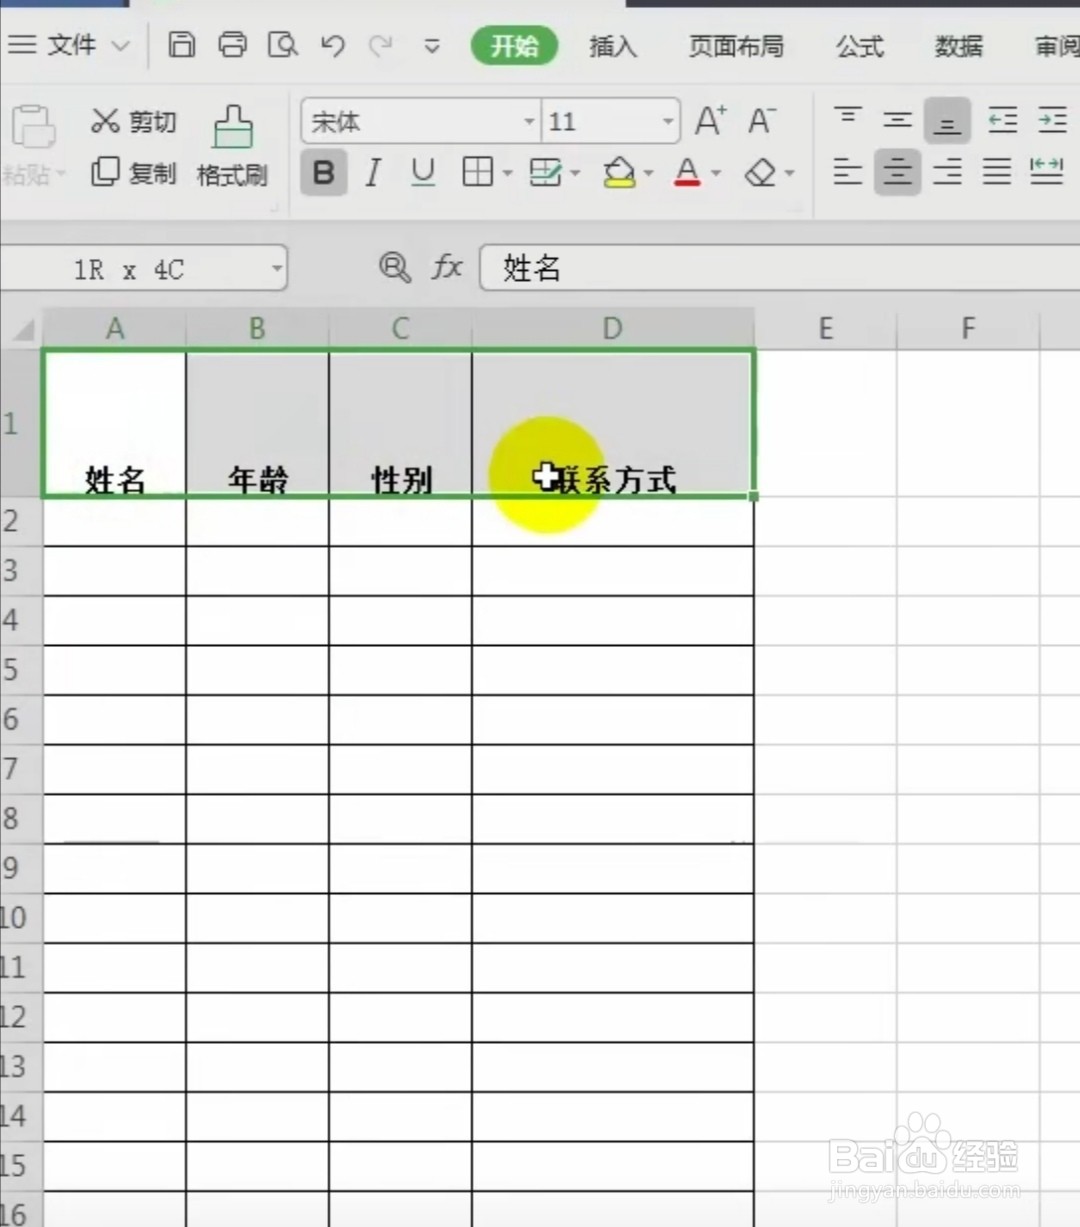Viewport: 1080px width, 1227px height.
Task: Toggle italic formatting
Action: point(372,172)
